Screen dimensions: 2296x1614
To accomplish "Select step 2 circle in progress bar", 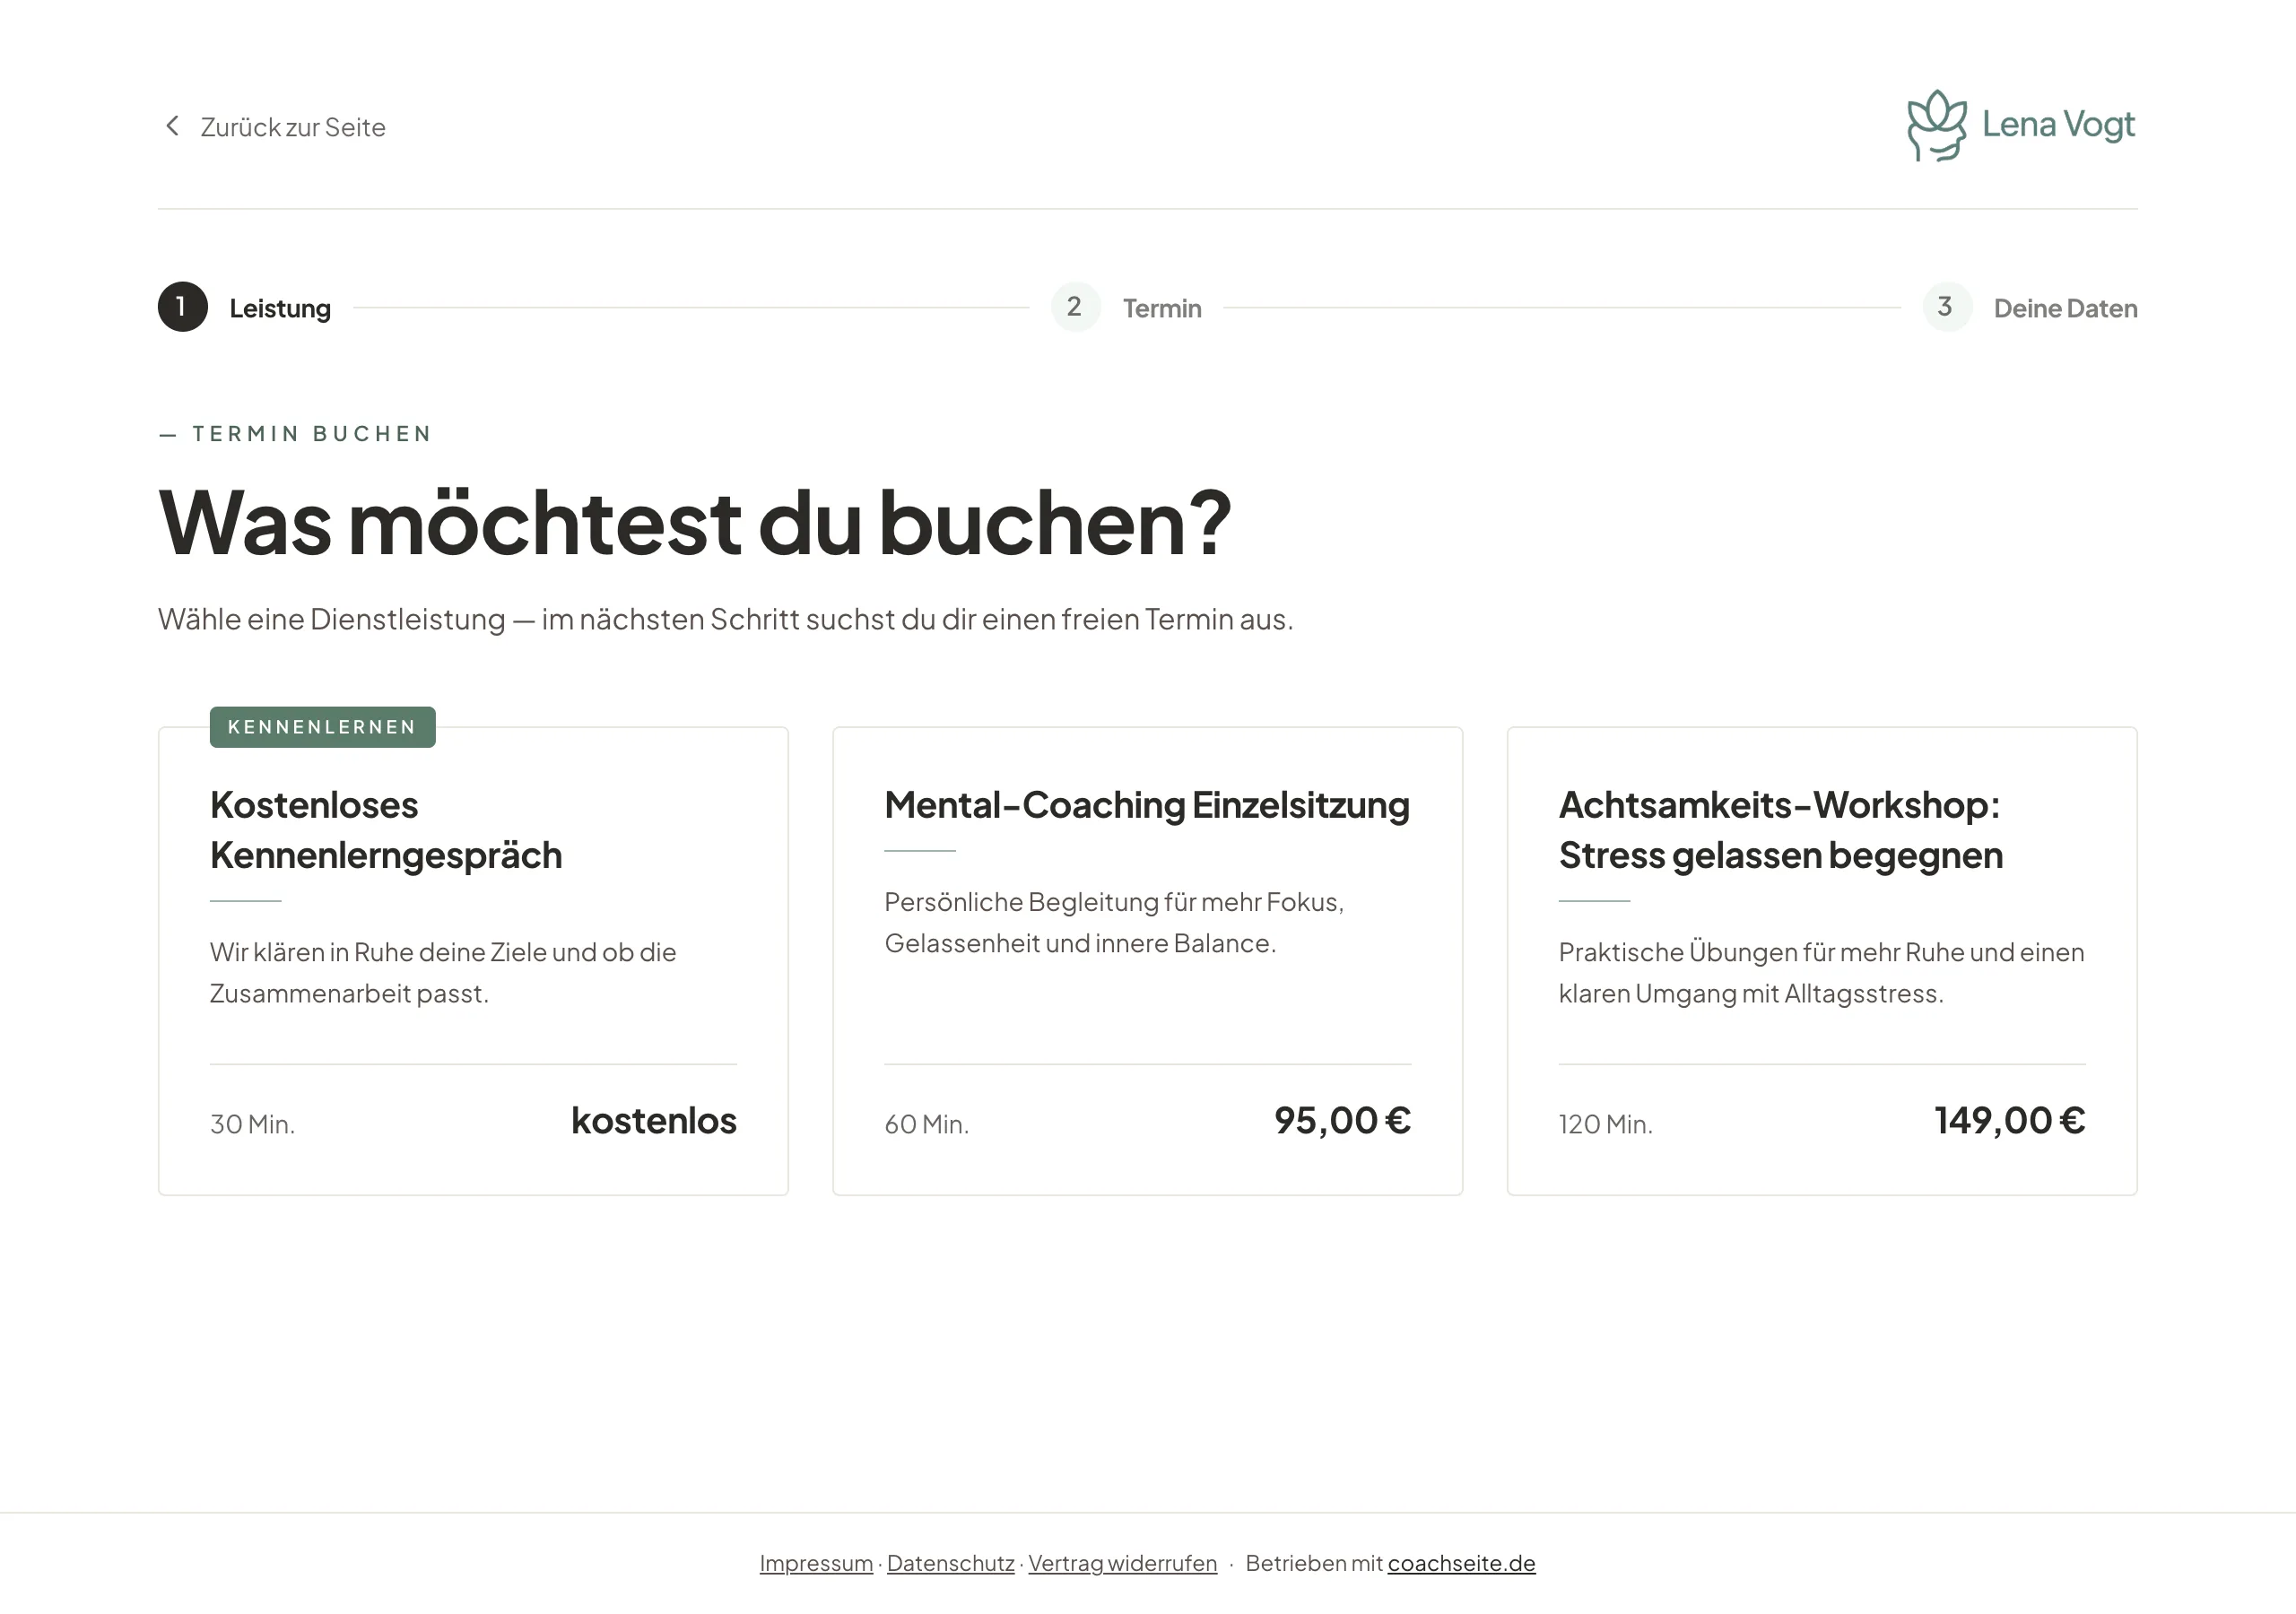I will coord(1075,307).
